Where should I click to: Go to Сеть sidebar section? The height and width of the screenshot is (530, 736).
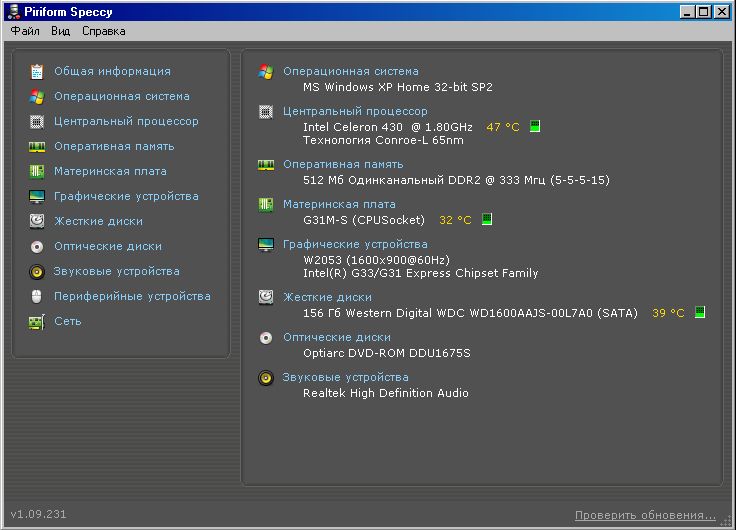(68, 321)
